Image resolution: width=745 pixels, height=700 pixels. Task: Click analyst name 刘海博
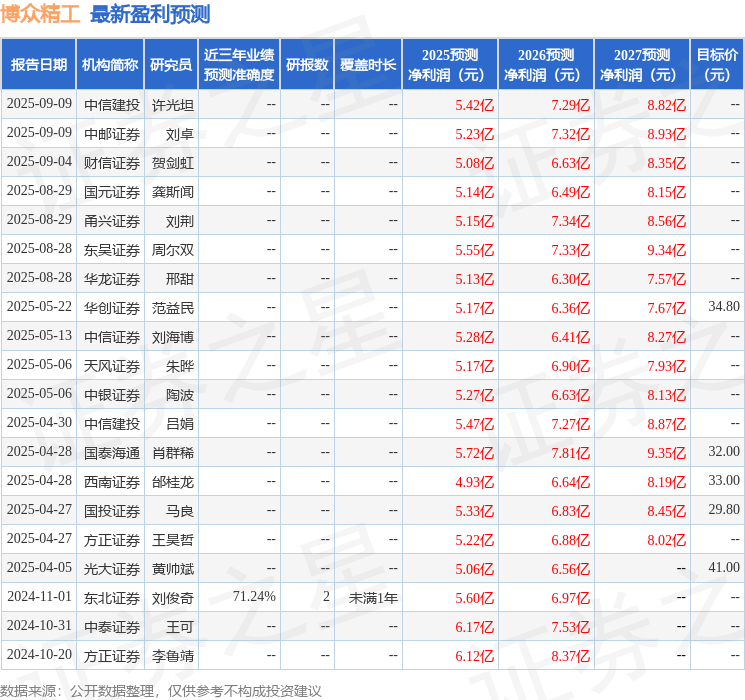pos(172,337)
